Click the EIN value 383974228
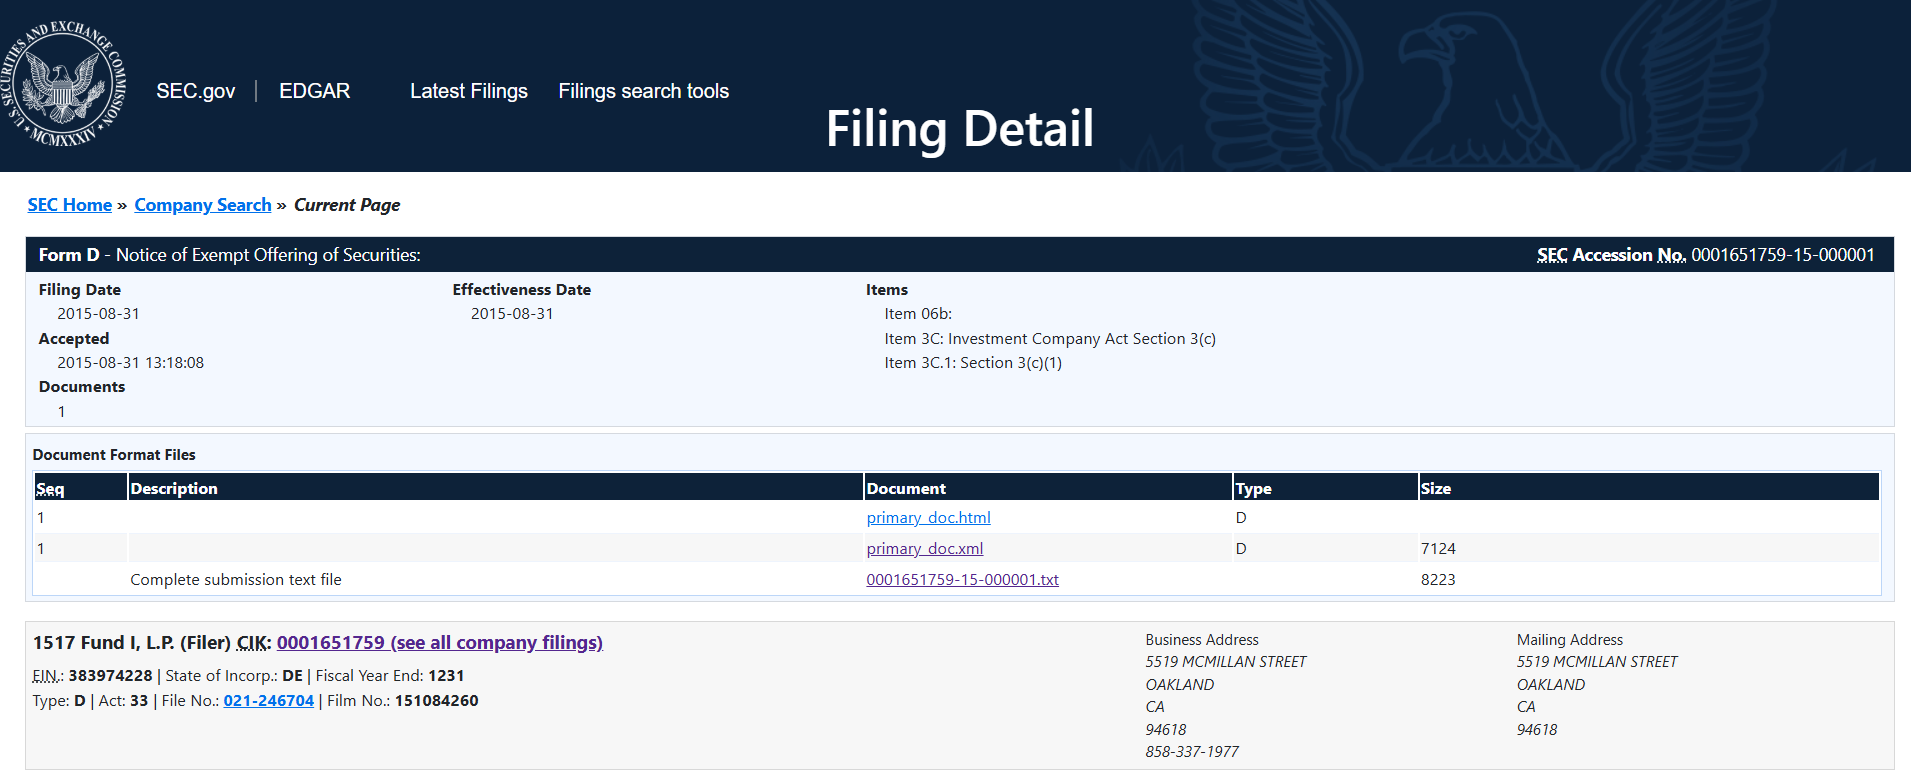 (110, 676)
